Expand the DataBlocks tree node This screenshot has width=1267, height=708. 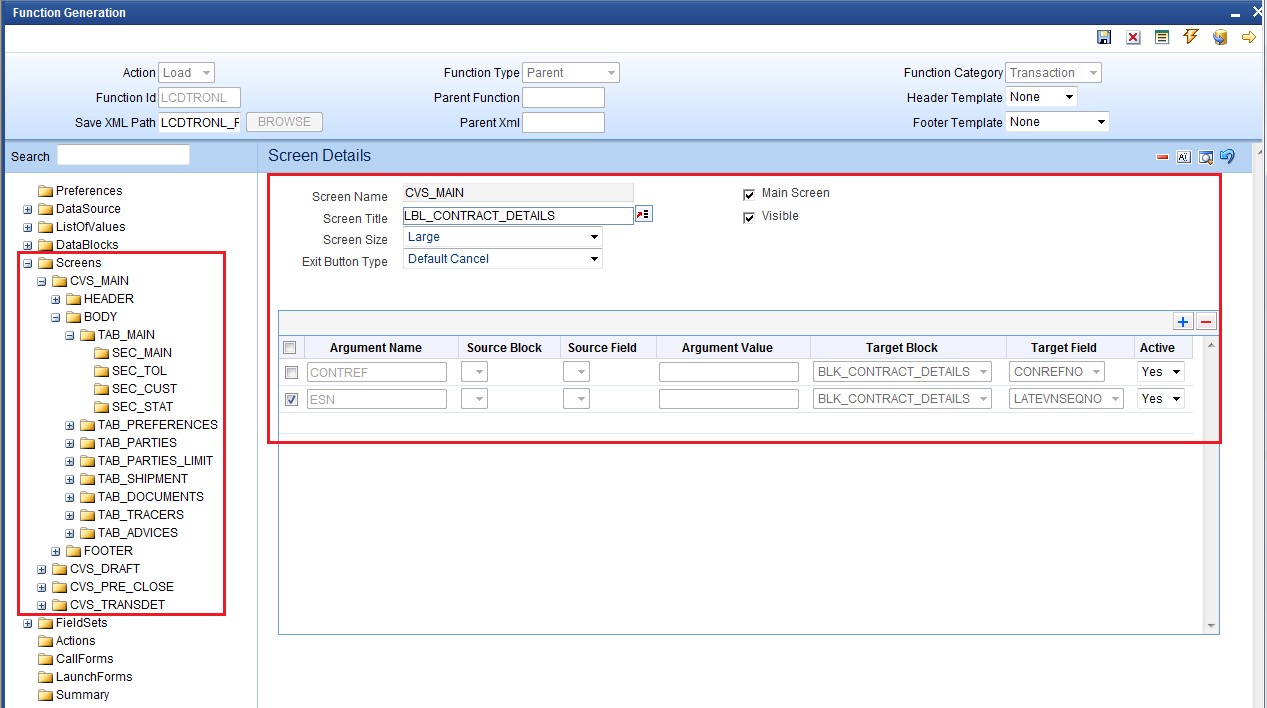point(28,245)
